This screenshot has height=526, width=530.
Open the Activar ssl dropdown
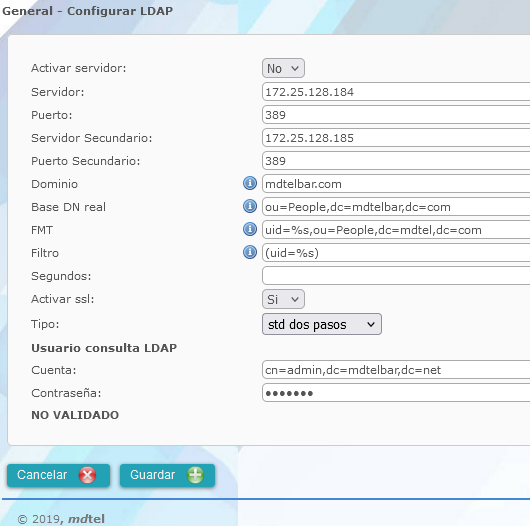tap(283, 299)
